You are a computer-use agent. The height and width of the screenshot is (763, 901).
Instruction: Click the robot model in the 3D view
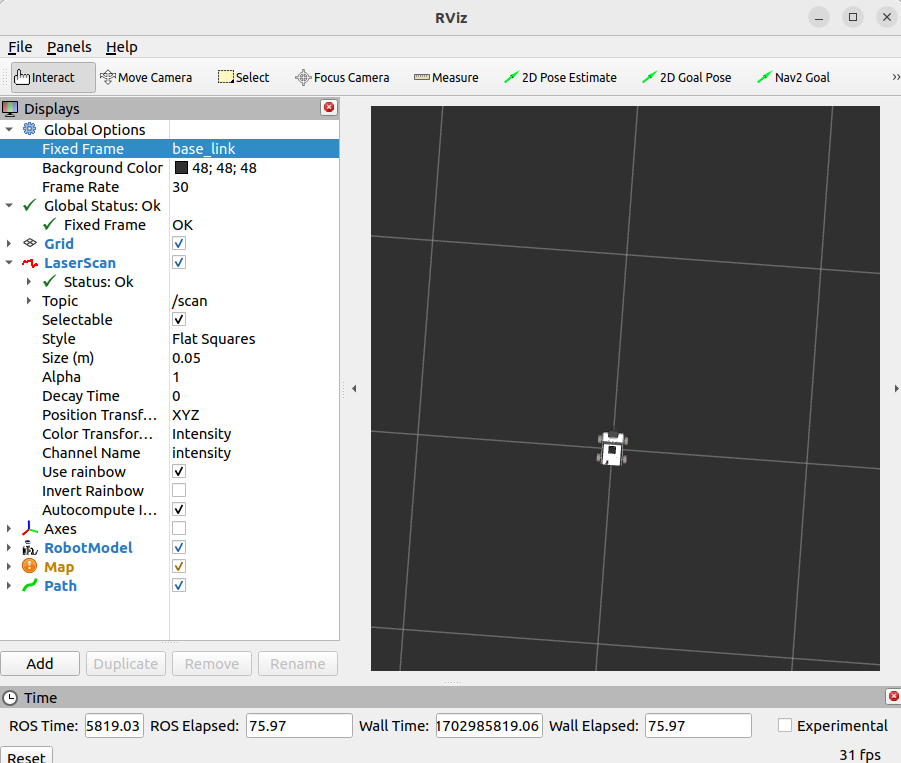613,448
